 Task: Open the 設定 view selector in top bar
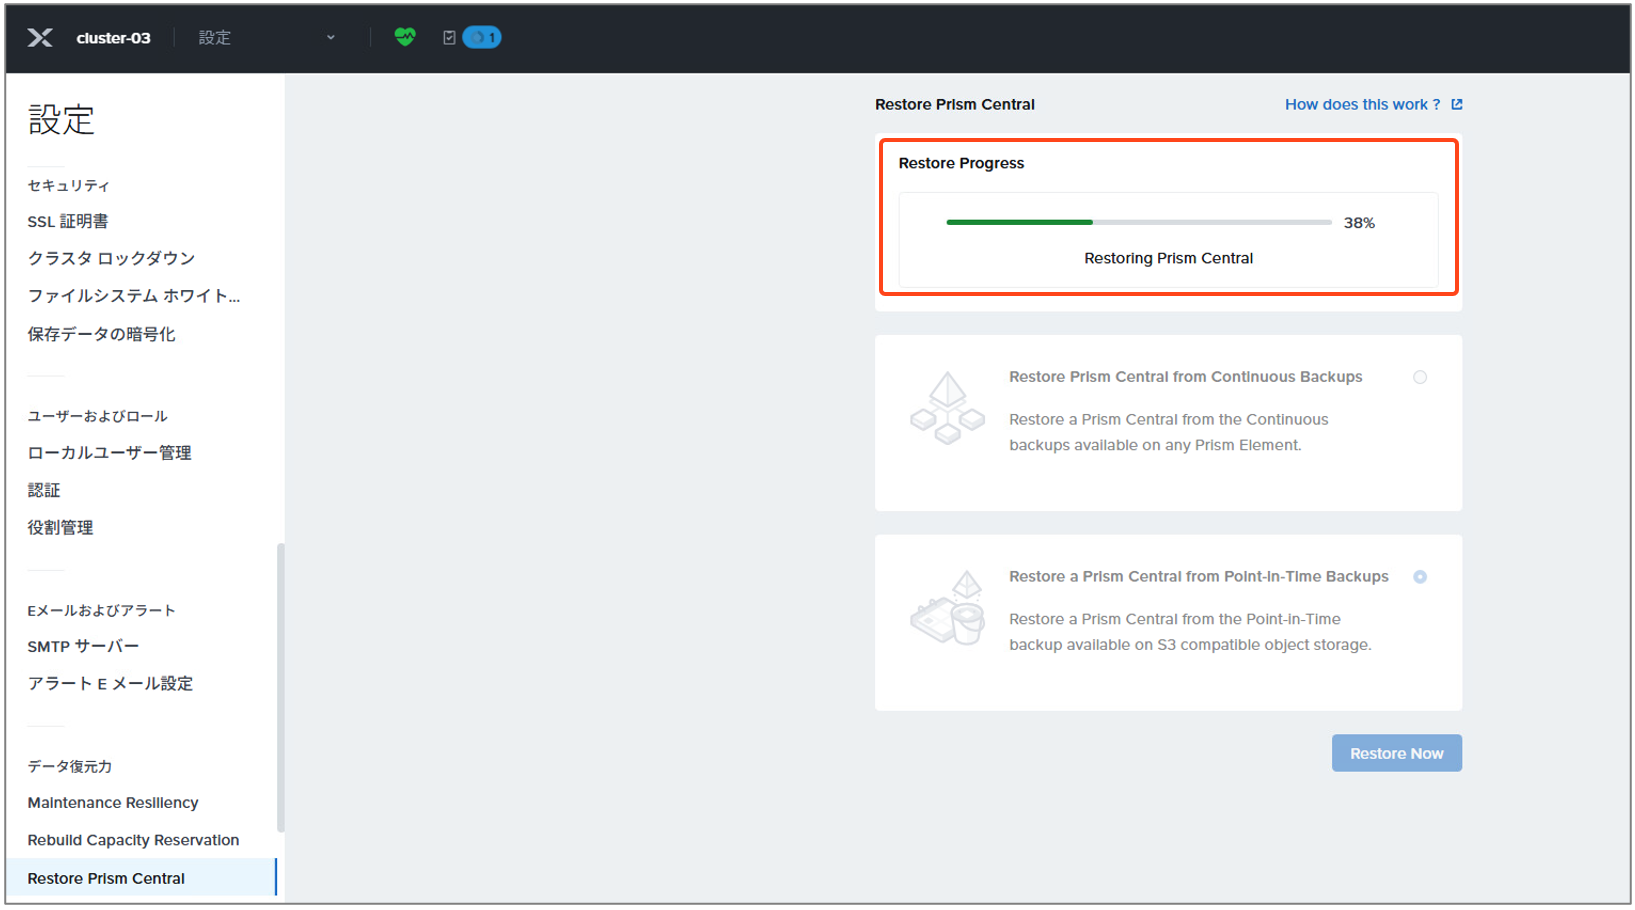267,38
